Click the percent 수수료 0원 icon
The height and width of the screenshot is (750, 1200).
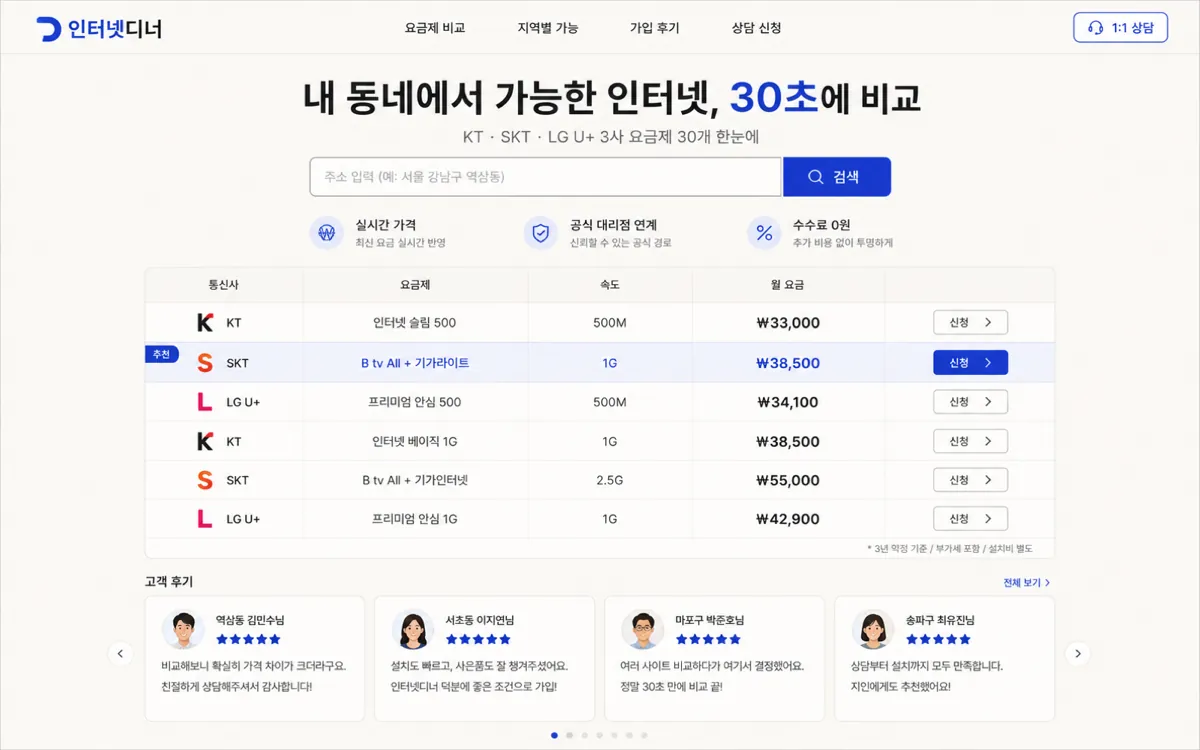point(764,233)
